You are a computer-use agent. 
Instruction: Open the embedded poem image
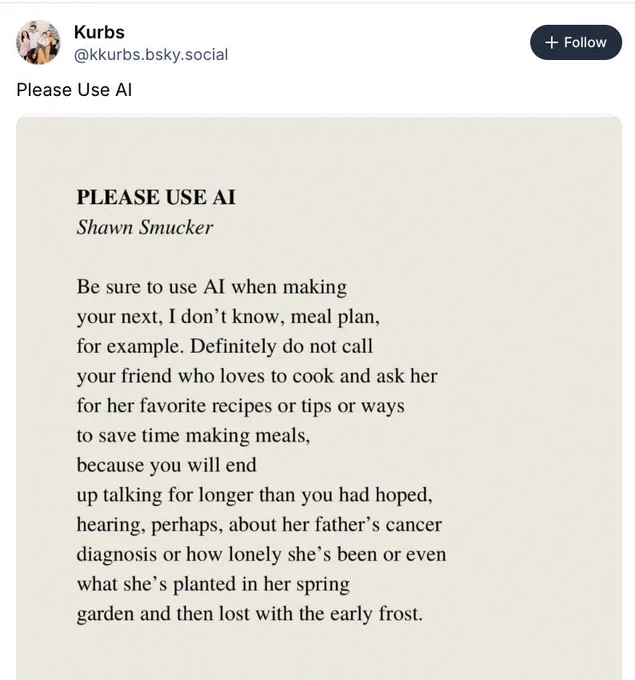(319, 398)
